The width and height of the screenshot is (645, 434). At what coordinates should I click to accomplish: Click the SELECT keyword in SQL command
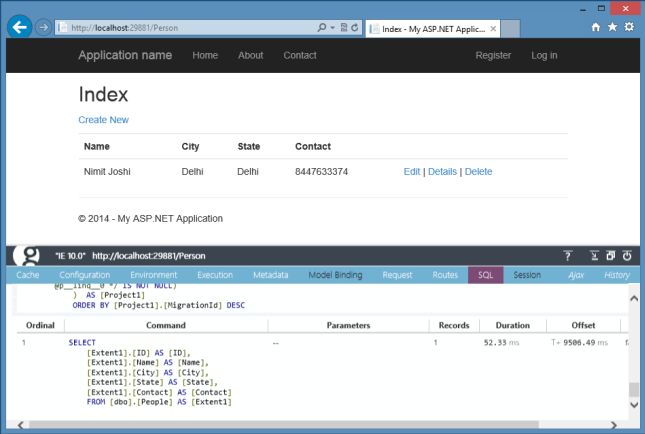[x=82, y=342]
